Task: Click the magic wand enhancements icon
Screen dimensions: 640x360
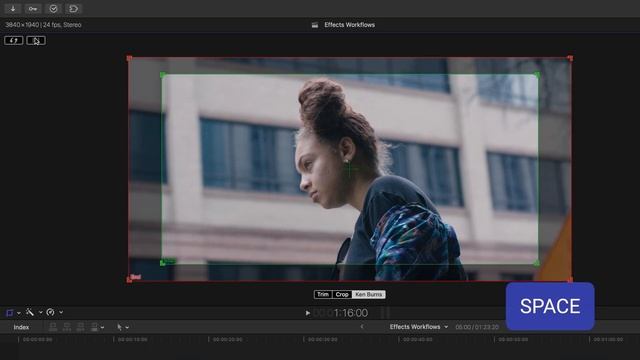Action: click(x=30, y=312)
